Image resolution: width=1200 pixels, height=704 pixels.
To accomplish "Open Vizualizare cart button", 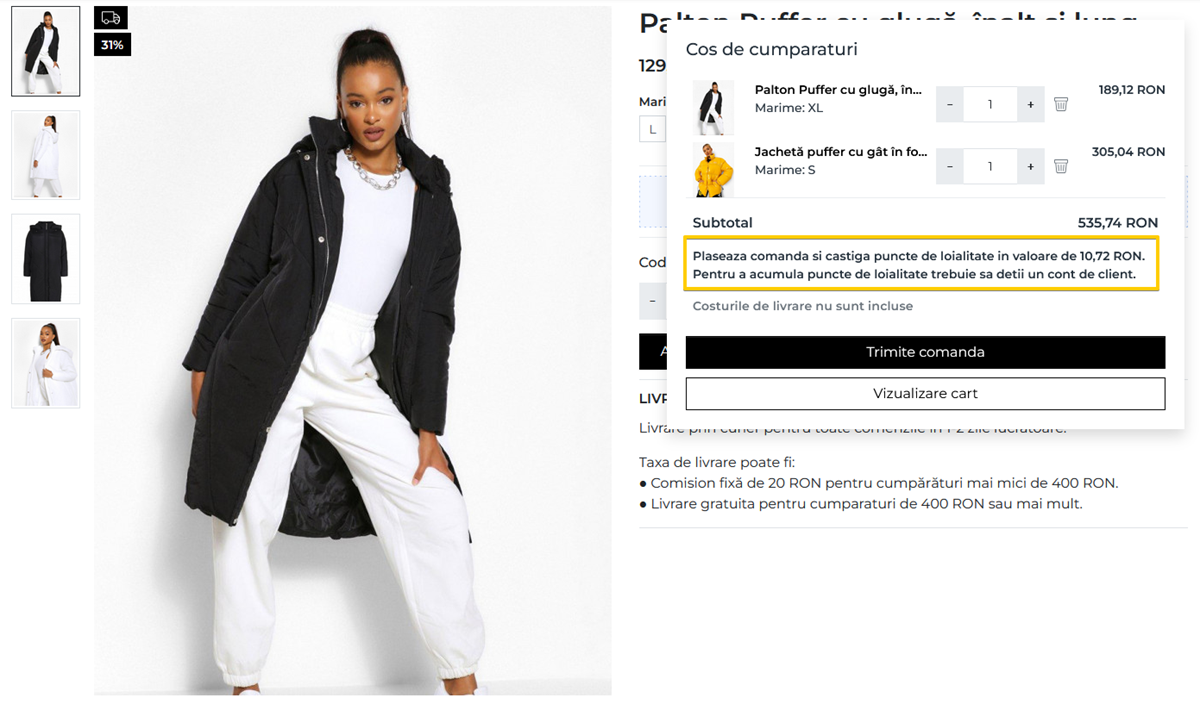I will [925, 393].
